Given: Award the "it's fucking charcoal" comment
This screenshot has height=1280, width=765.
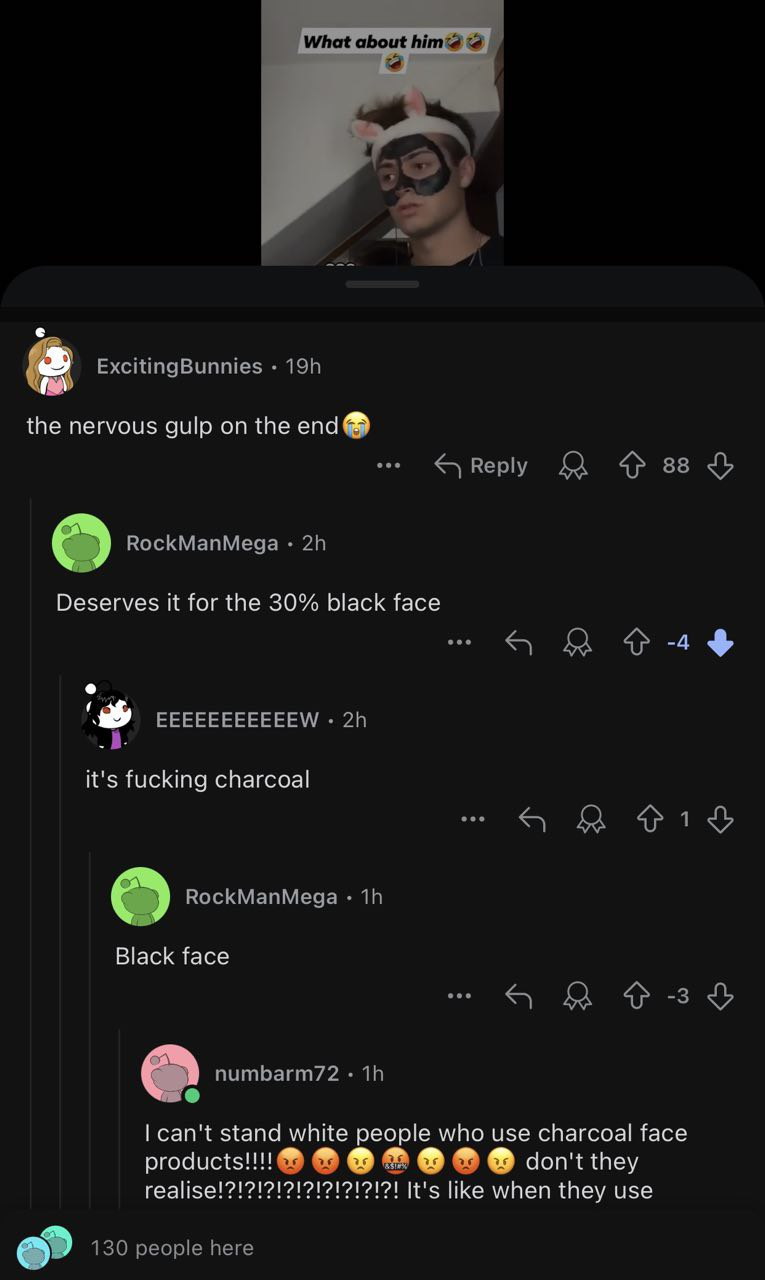Looking at the screenshot, I should (x=591, y=820).
